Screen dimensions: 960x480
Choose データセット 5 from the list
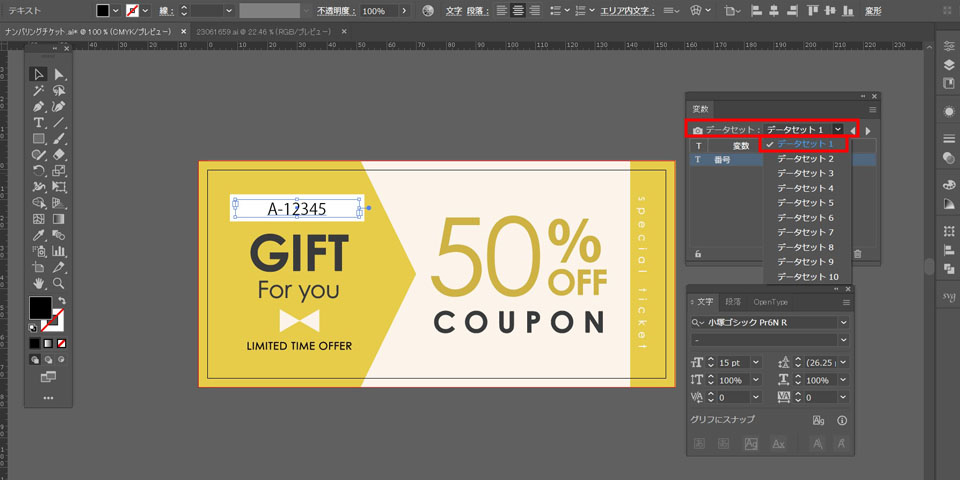click(805, 203)
